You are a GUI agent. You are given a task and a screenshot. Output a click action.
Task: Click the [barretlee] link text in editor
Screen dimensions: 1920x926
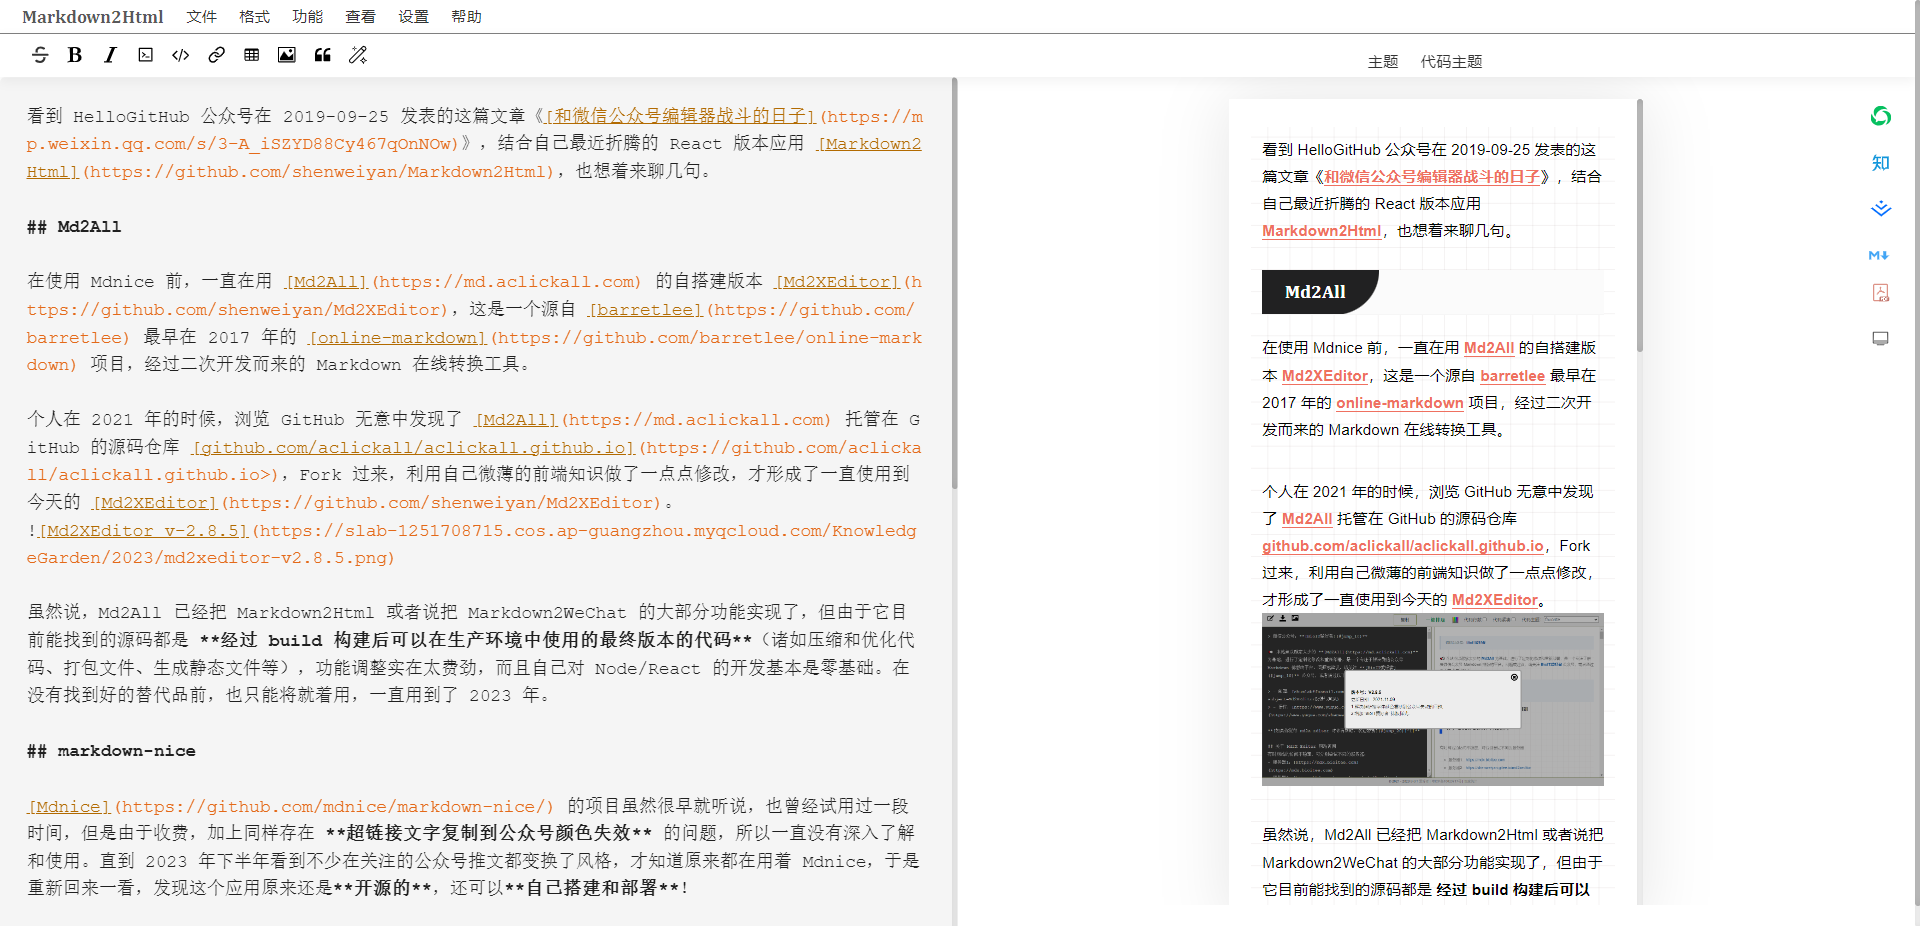coord(646,310)
